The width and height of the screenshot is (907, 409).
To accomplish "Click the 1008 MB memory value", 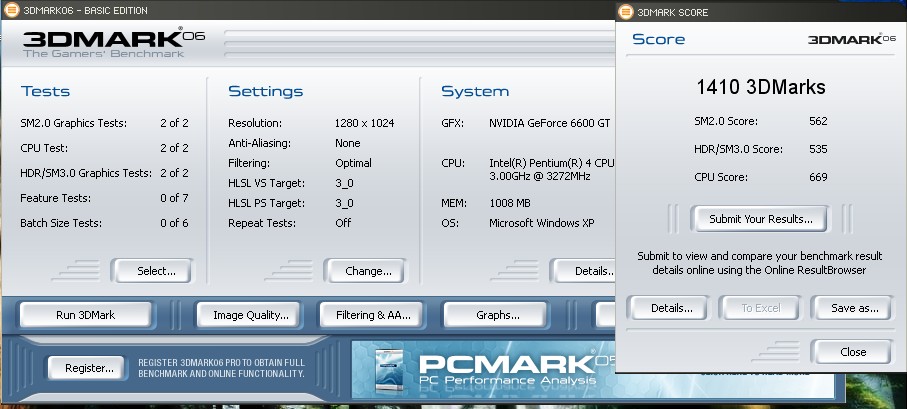I will [x=510, y=203].
